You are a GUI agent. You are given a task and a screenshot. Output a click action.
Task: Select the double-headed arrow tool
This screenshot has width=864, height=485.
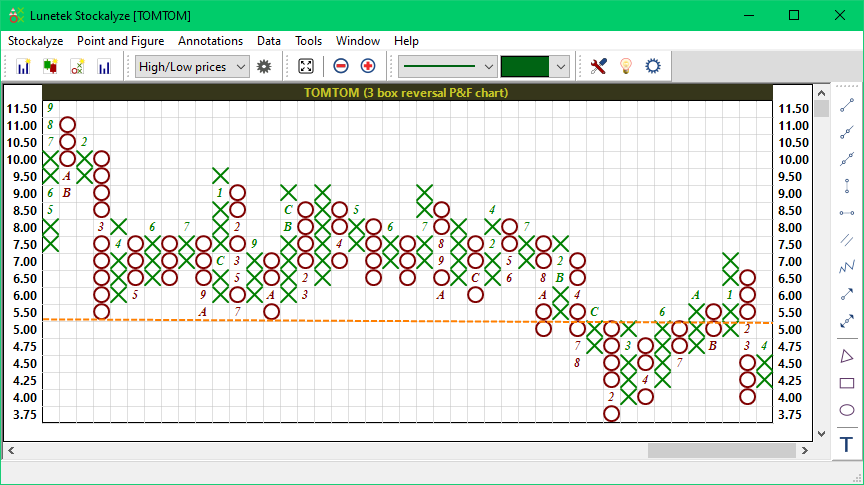pyautogui.click(x=847, y=321)
